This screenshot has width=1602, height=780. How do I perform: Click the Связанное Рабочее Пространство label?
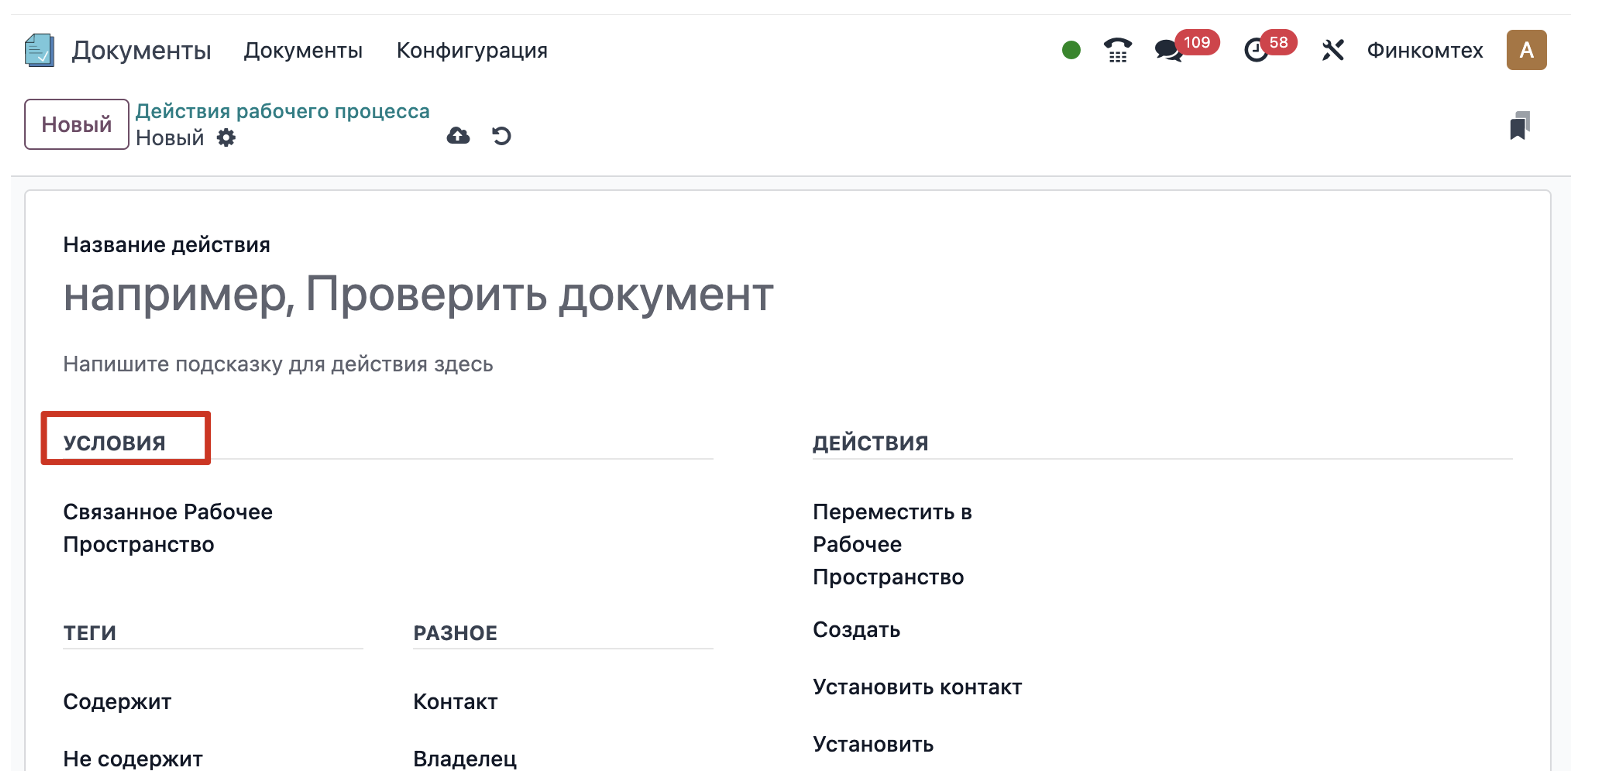tap(167, 528)
